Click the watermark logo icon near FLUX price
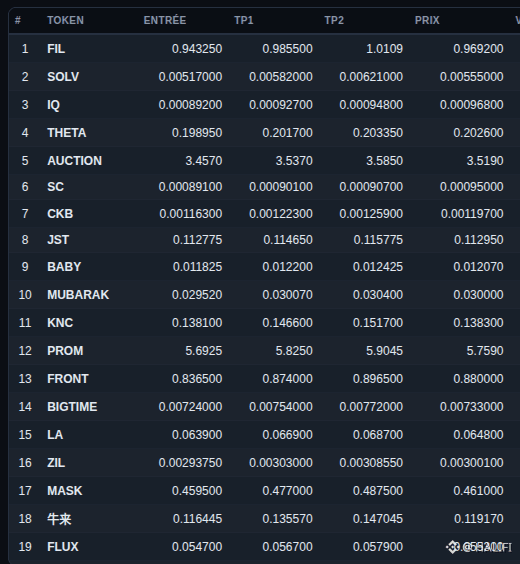 tap(452, 547)
